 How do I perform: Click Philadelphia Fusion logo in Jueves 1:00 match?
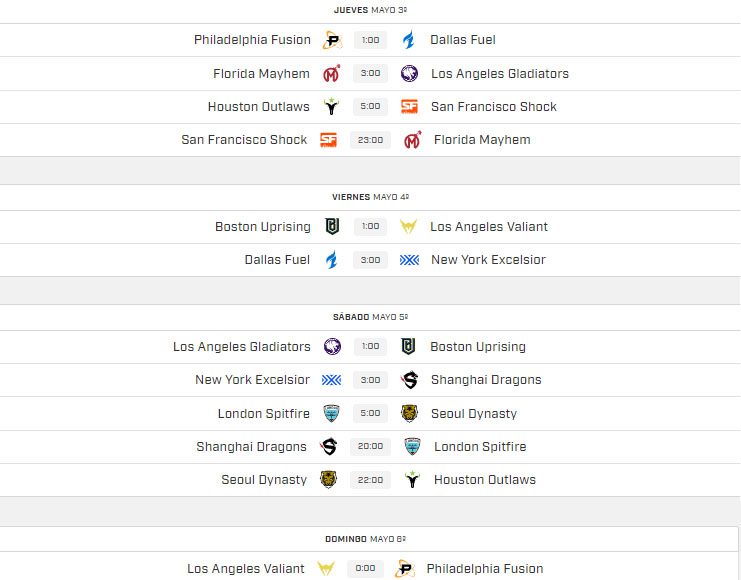pyautogui.click(x=332, y=40)
